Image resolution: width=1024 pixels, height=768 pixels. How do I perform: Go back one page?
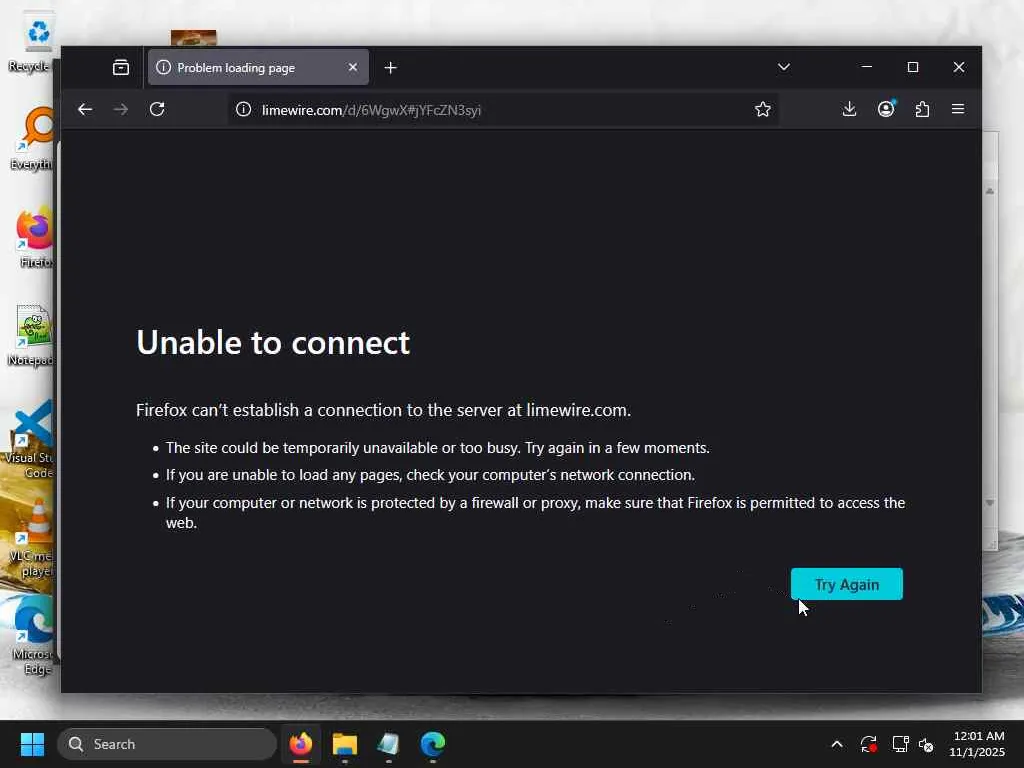[x=85, y=109]
